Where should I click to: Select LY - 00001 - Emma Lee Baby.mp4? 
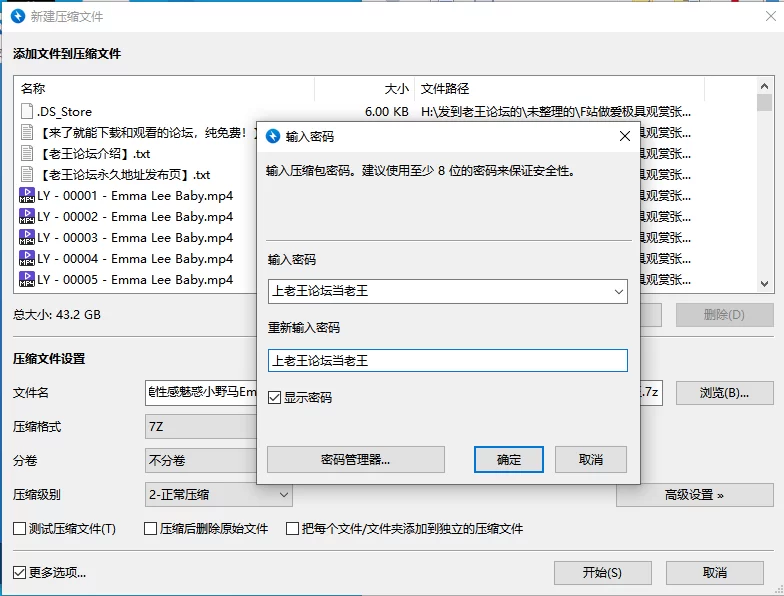pyautogui.click(x=135, y=196)
